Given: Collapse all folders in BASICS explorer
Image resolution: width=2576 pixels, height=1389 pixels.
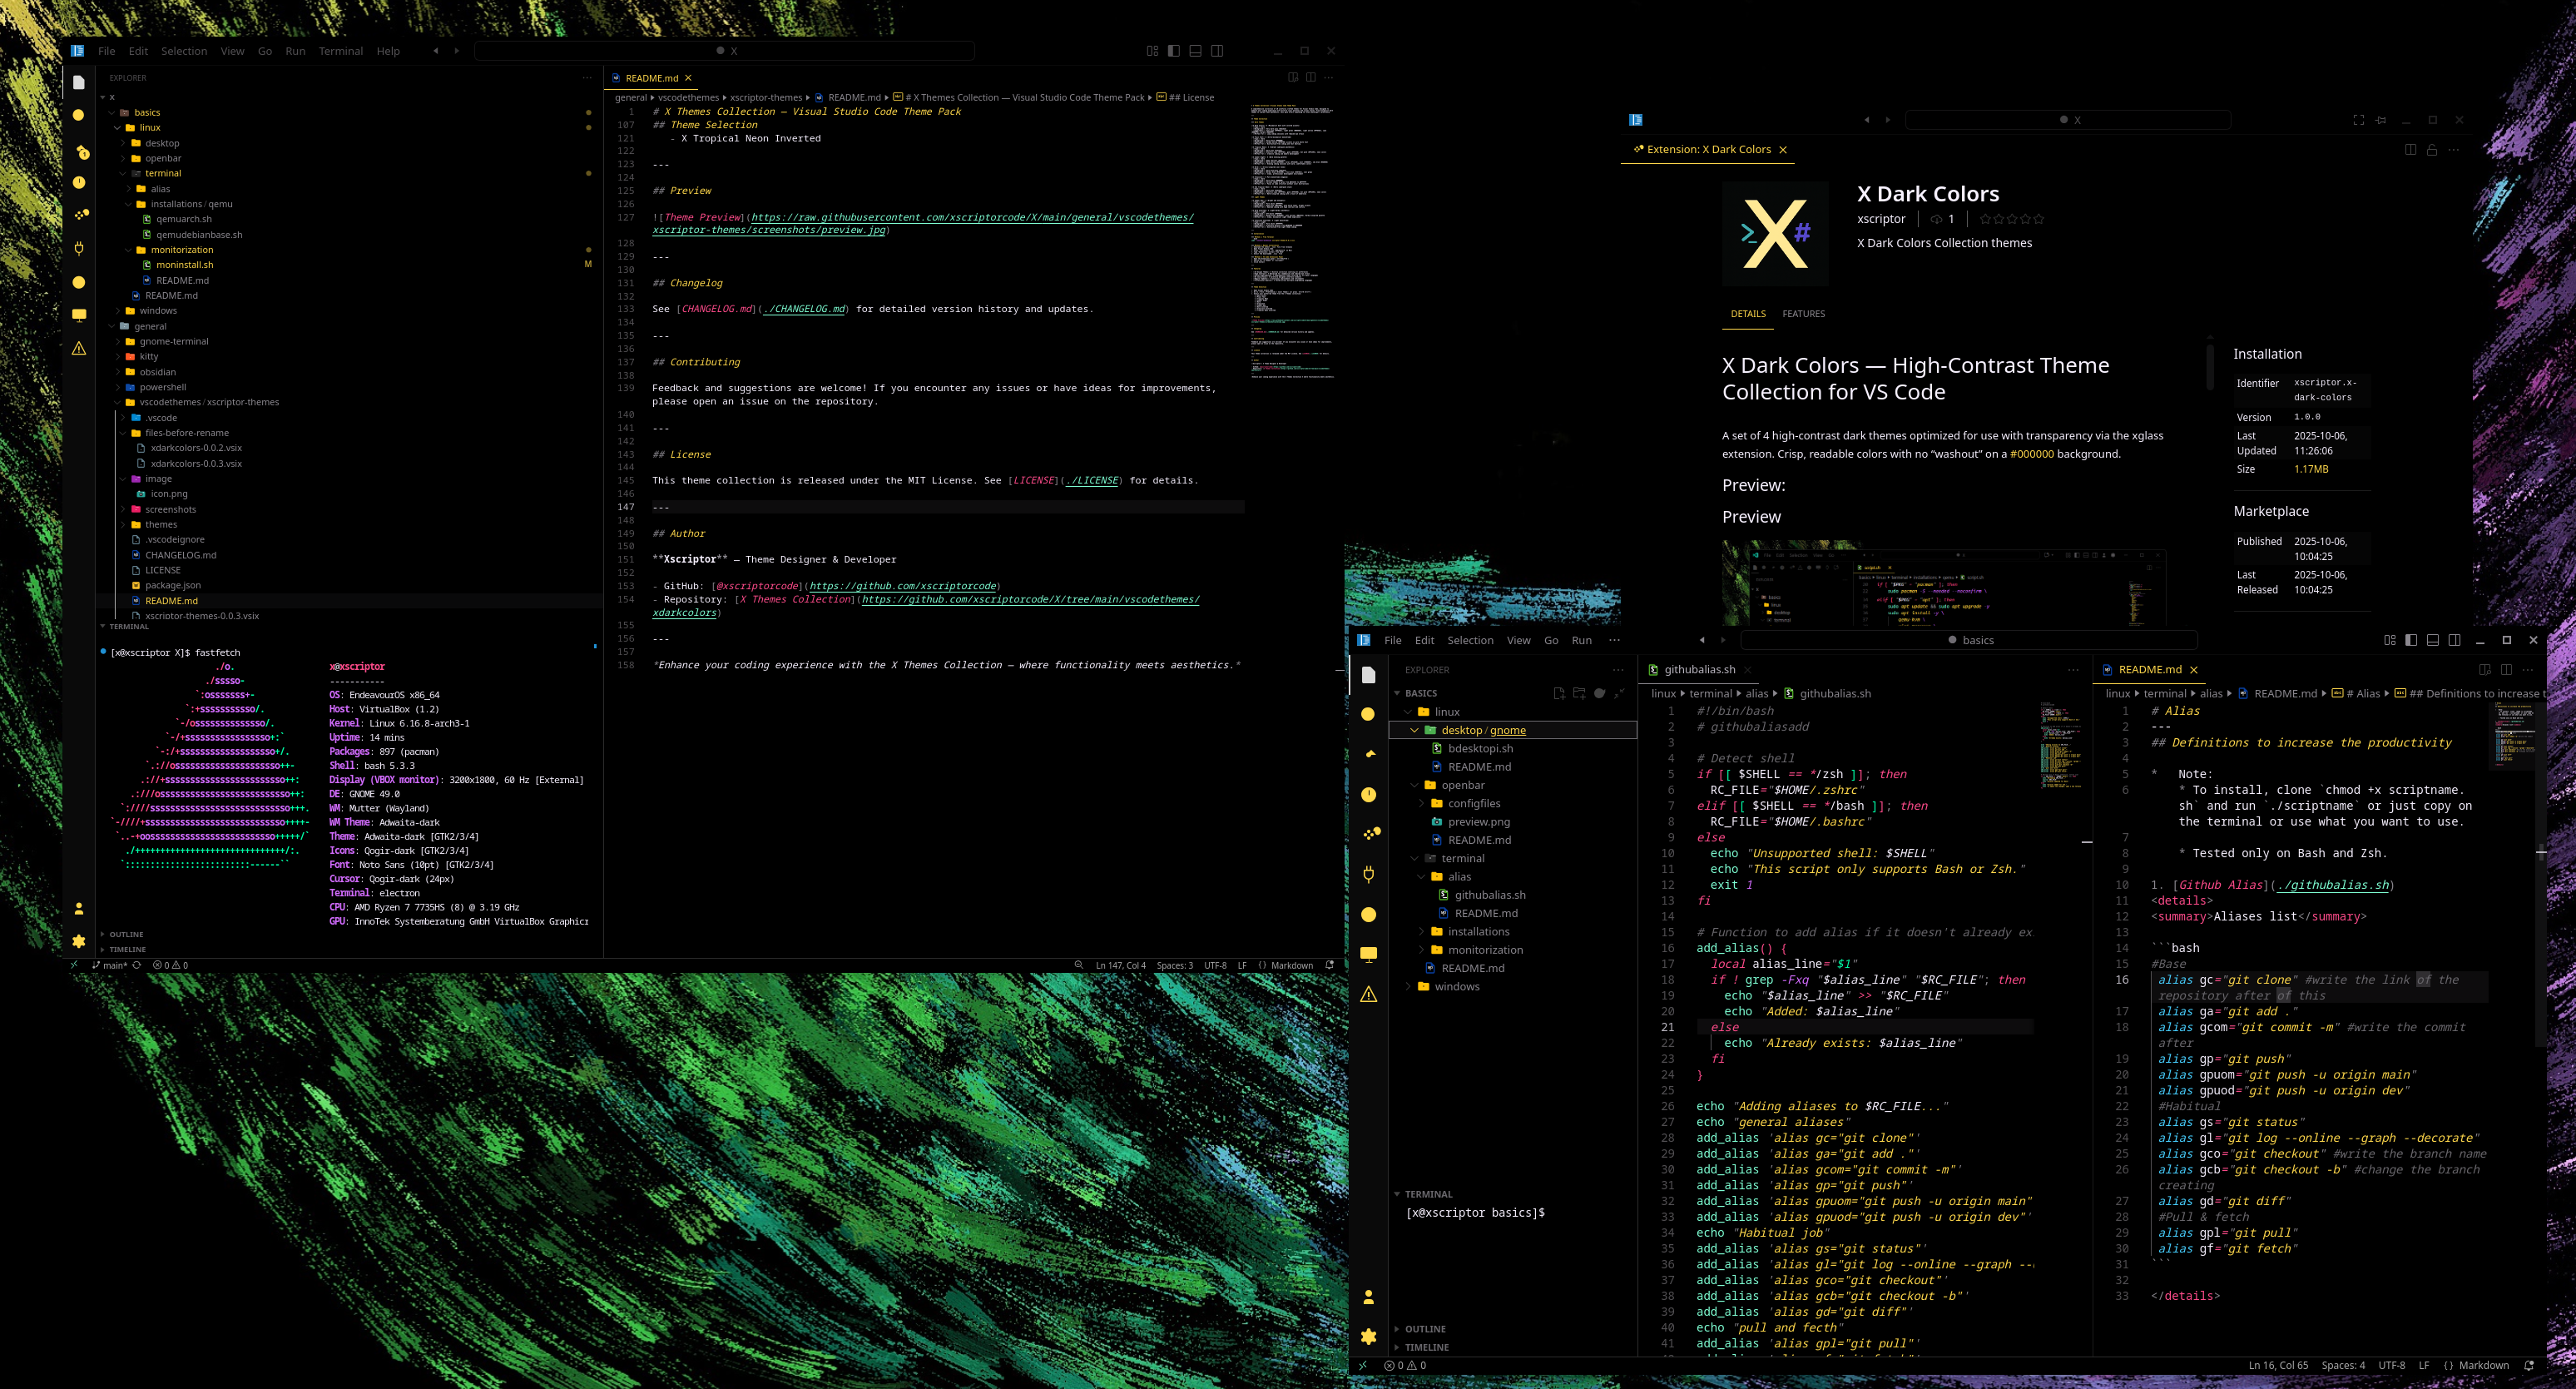Looking at the screenshot, I should click(1619, 693).
